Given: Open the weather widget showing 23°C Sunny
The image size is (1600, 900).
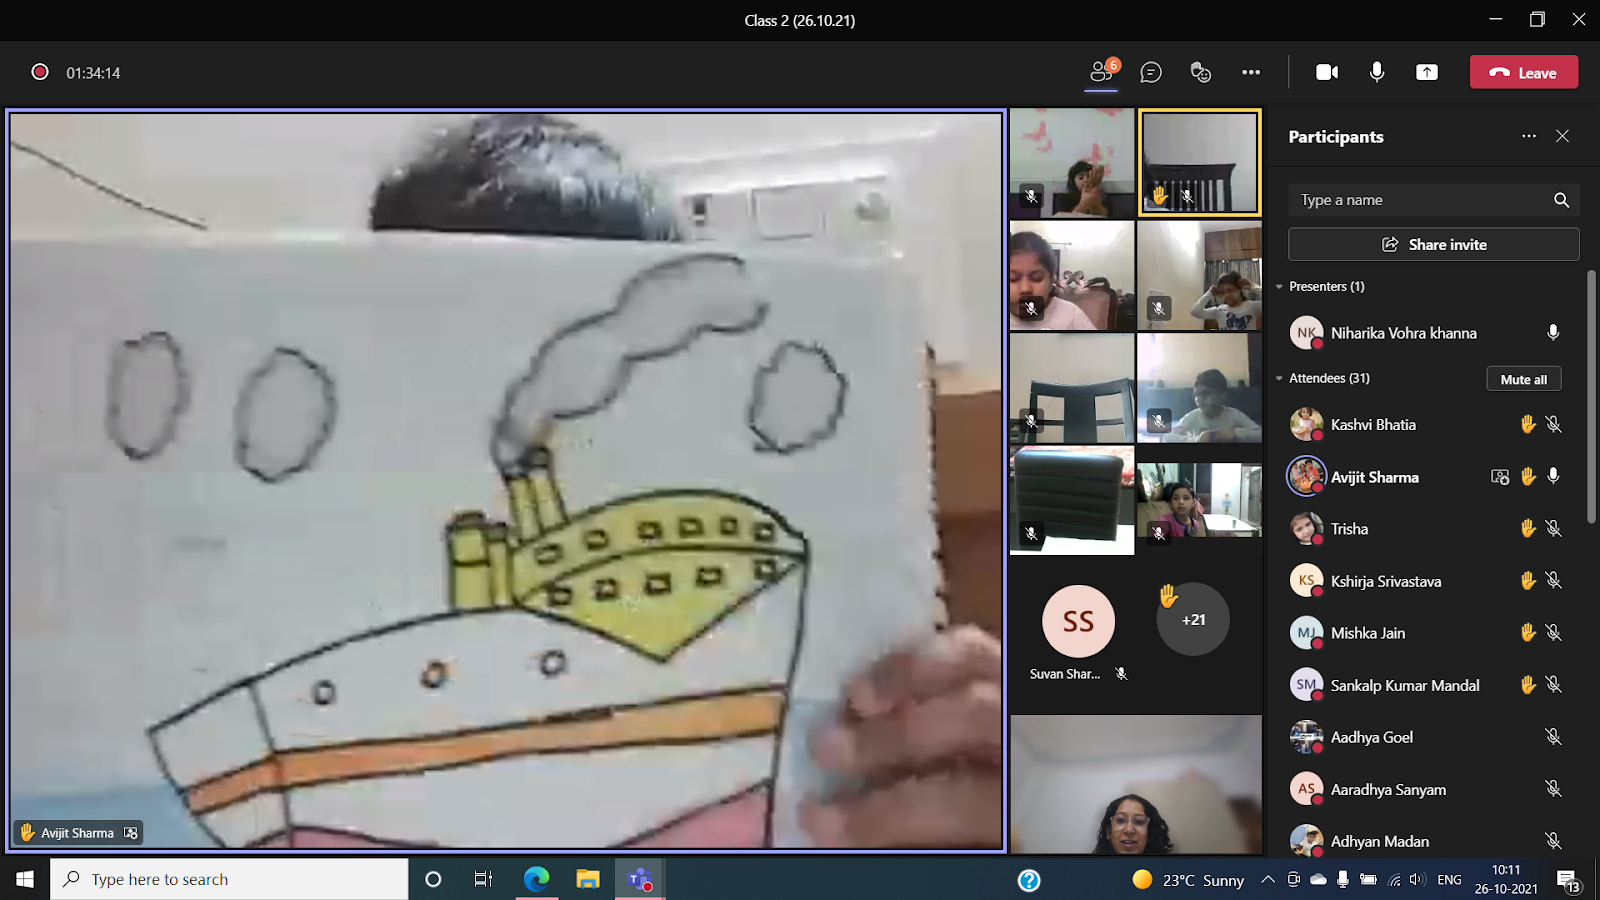Looking at the screenshot, I should pyautogui.click(x=1188, y=880).
